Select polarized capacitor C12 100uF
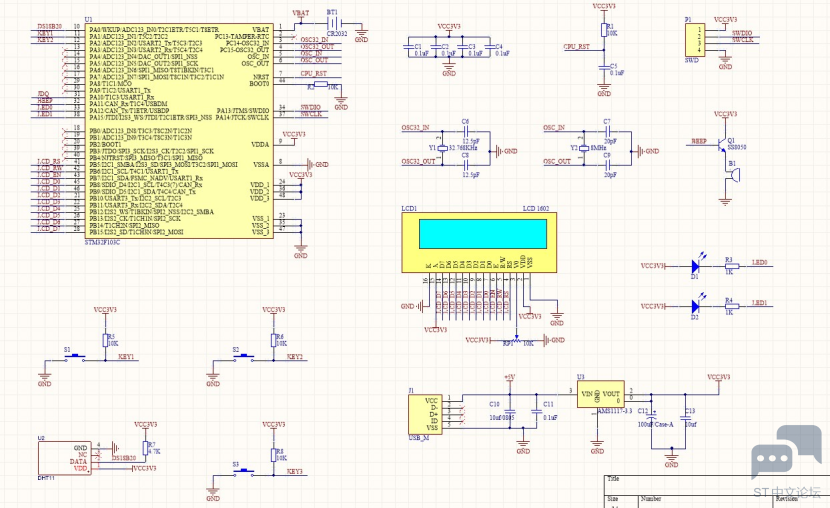This screenshot has width=830, height=508. 652,416
